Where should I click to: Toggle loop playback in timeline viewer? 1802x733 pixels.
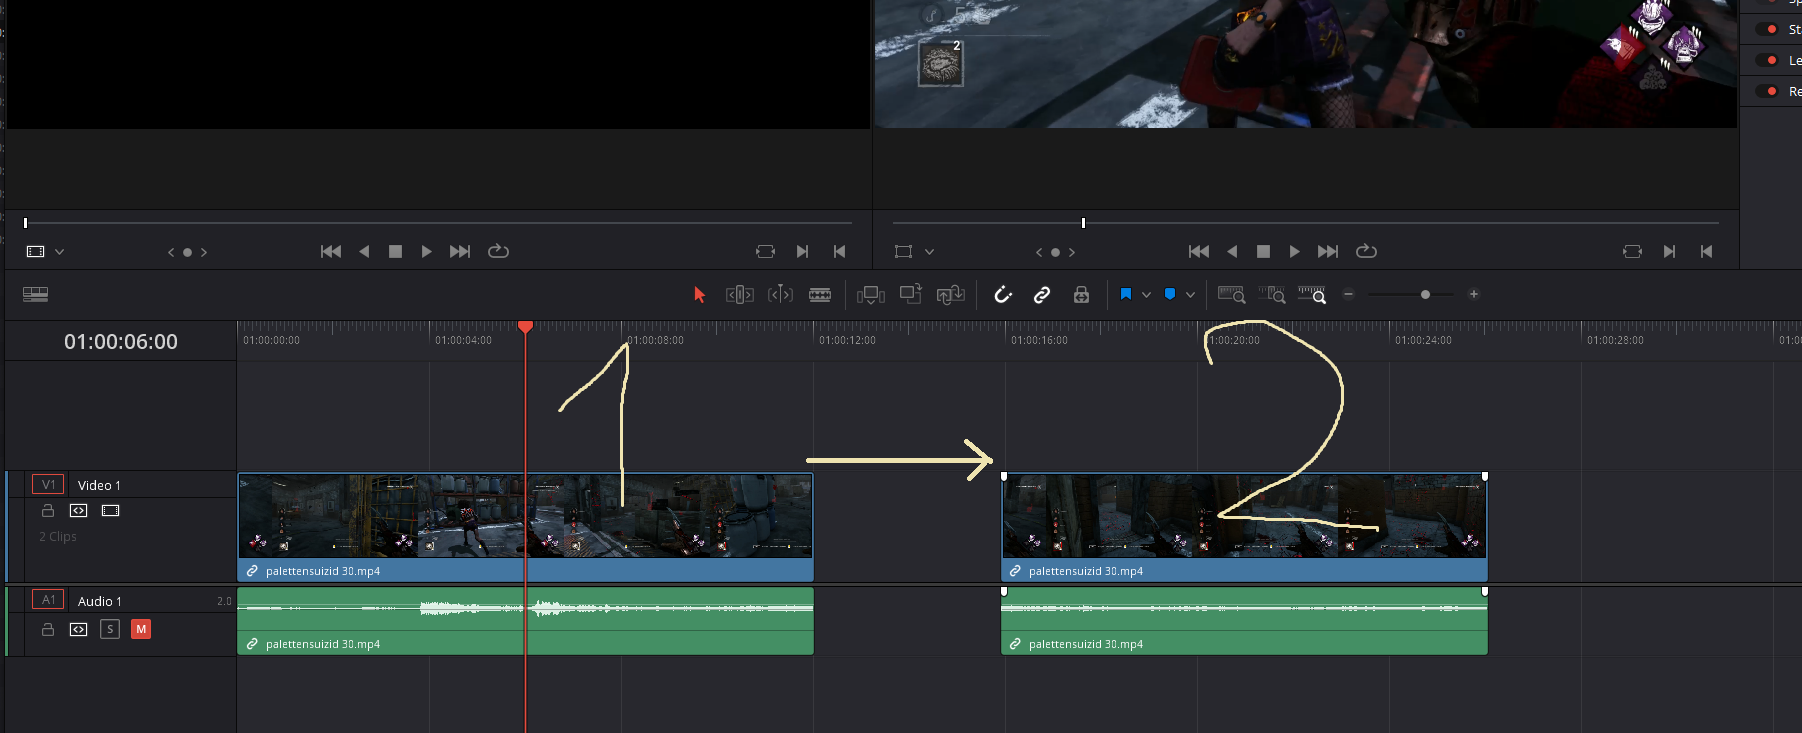1366,251
